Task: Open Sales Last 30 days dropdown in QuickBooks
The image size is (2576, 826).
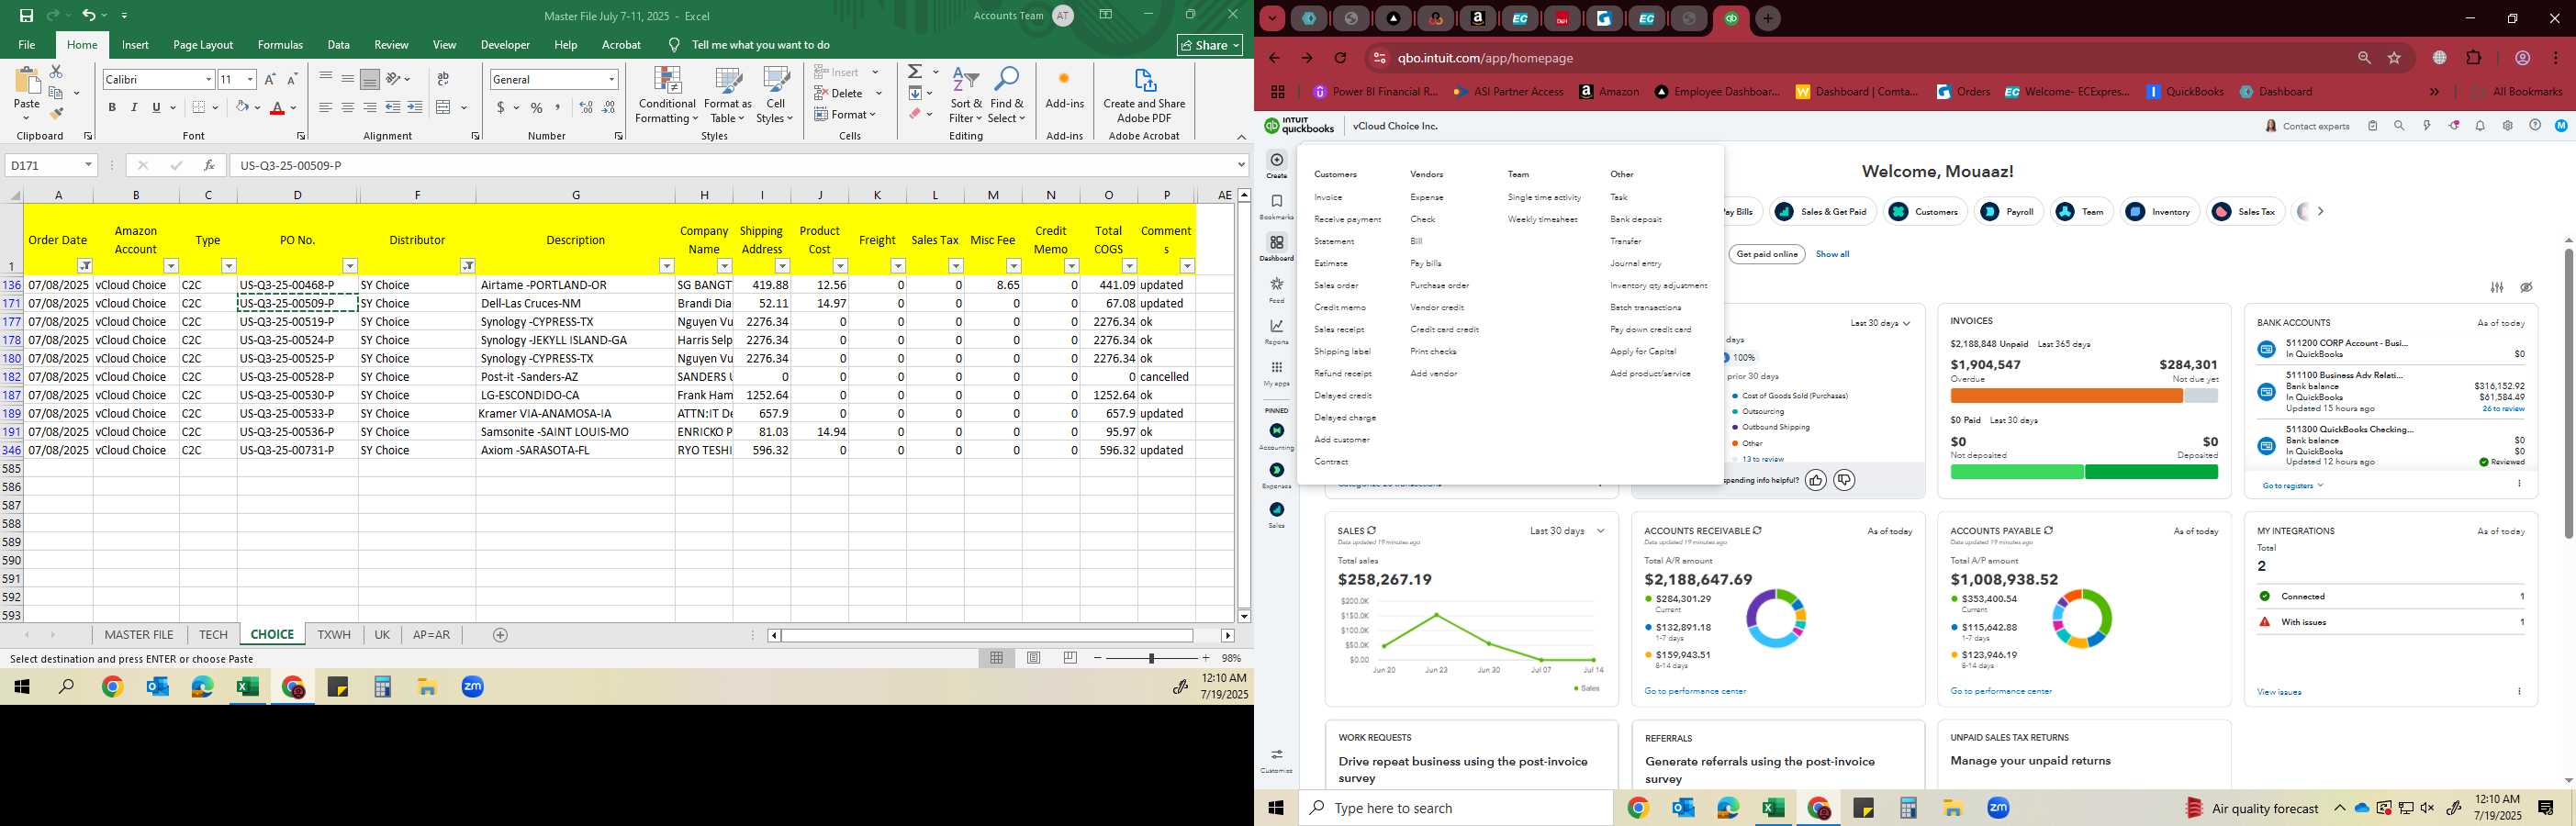Action: click(x=1567, y=531)
